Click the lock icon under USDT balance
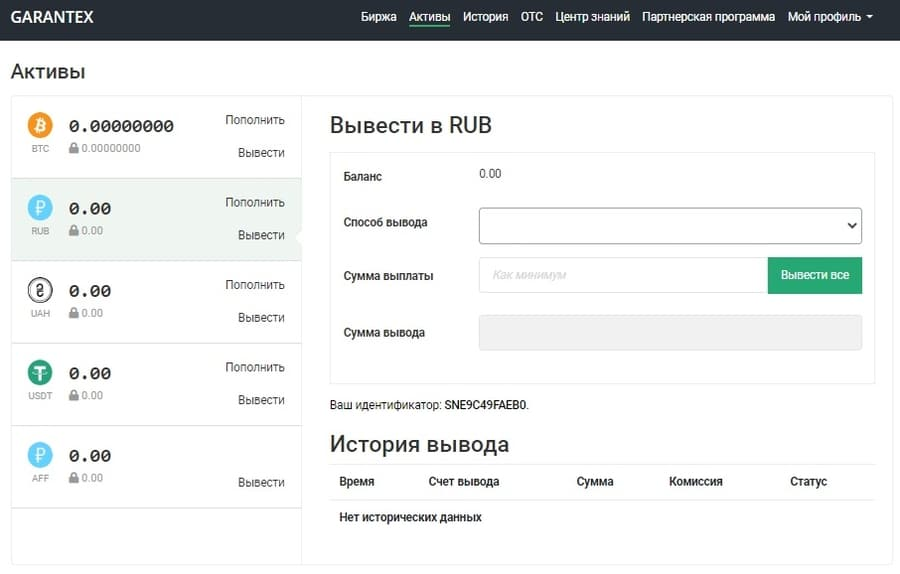Viewport: 900px width, 574px height. 74,395
